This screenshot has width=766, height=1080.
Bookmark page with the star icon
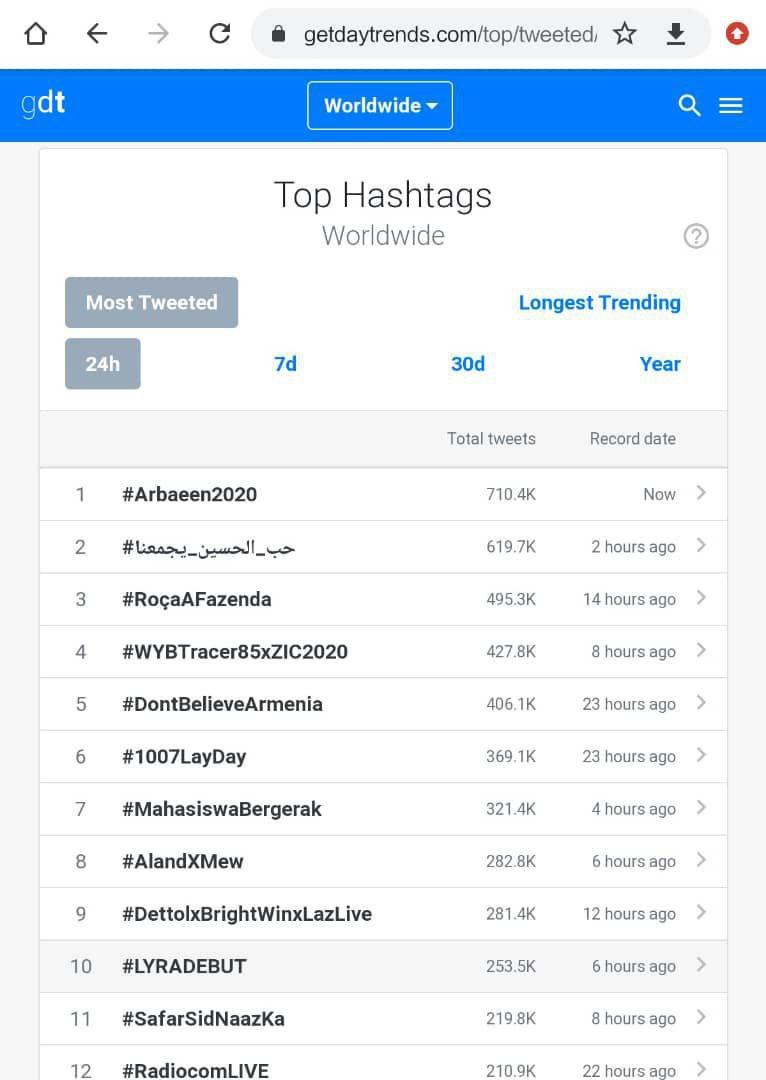[x=624, y=33]
